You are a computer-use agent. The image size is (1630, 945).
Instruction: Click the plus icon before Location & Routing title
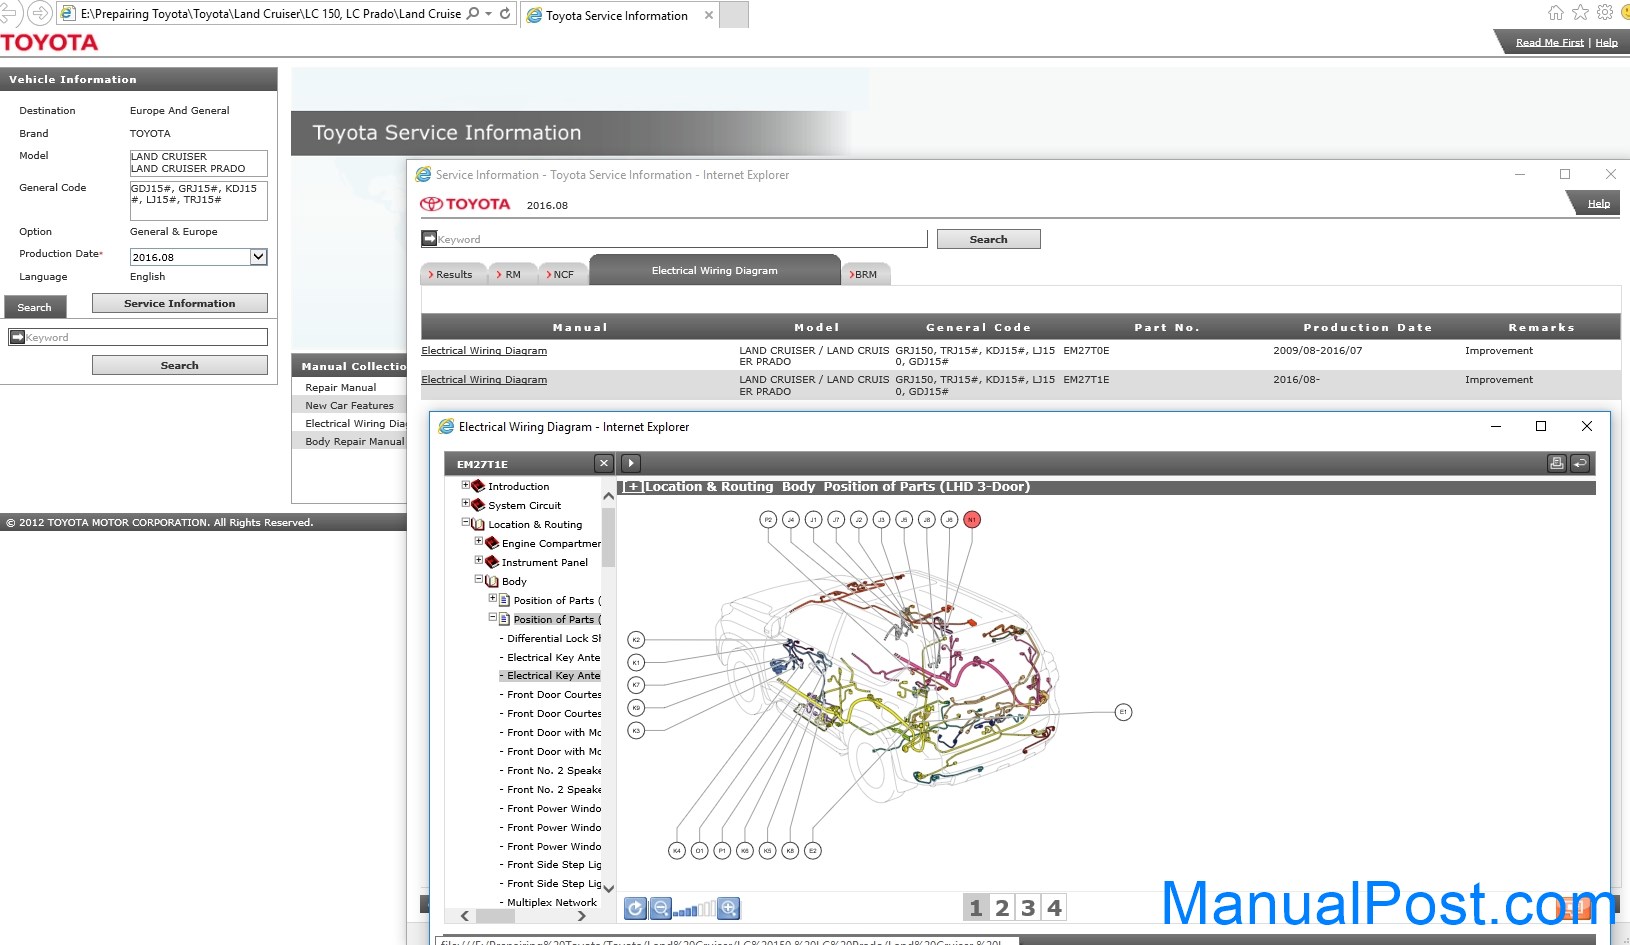[633, 487]
